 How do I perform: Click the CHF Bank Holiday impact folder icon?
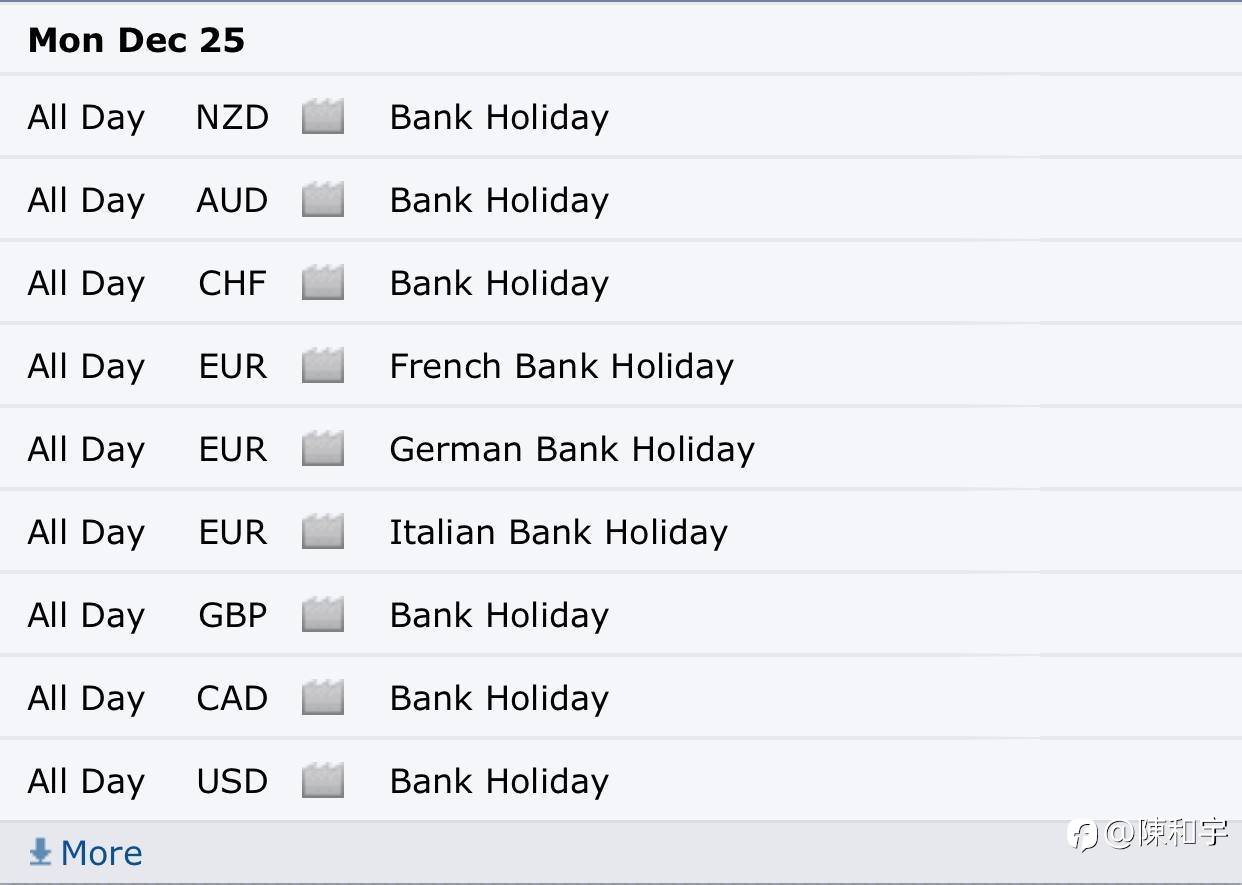pyautogui.click(x=322, y=283)
